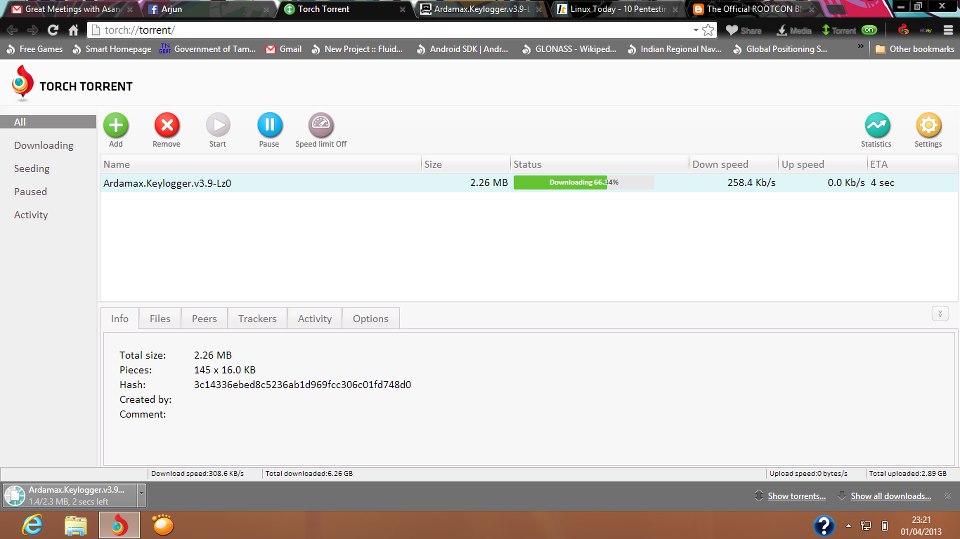Screen dimensions: 960x539
Task: Switch to the Linux Today browser tab
Action: coord(617,9)
